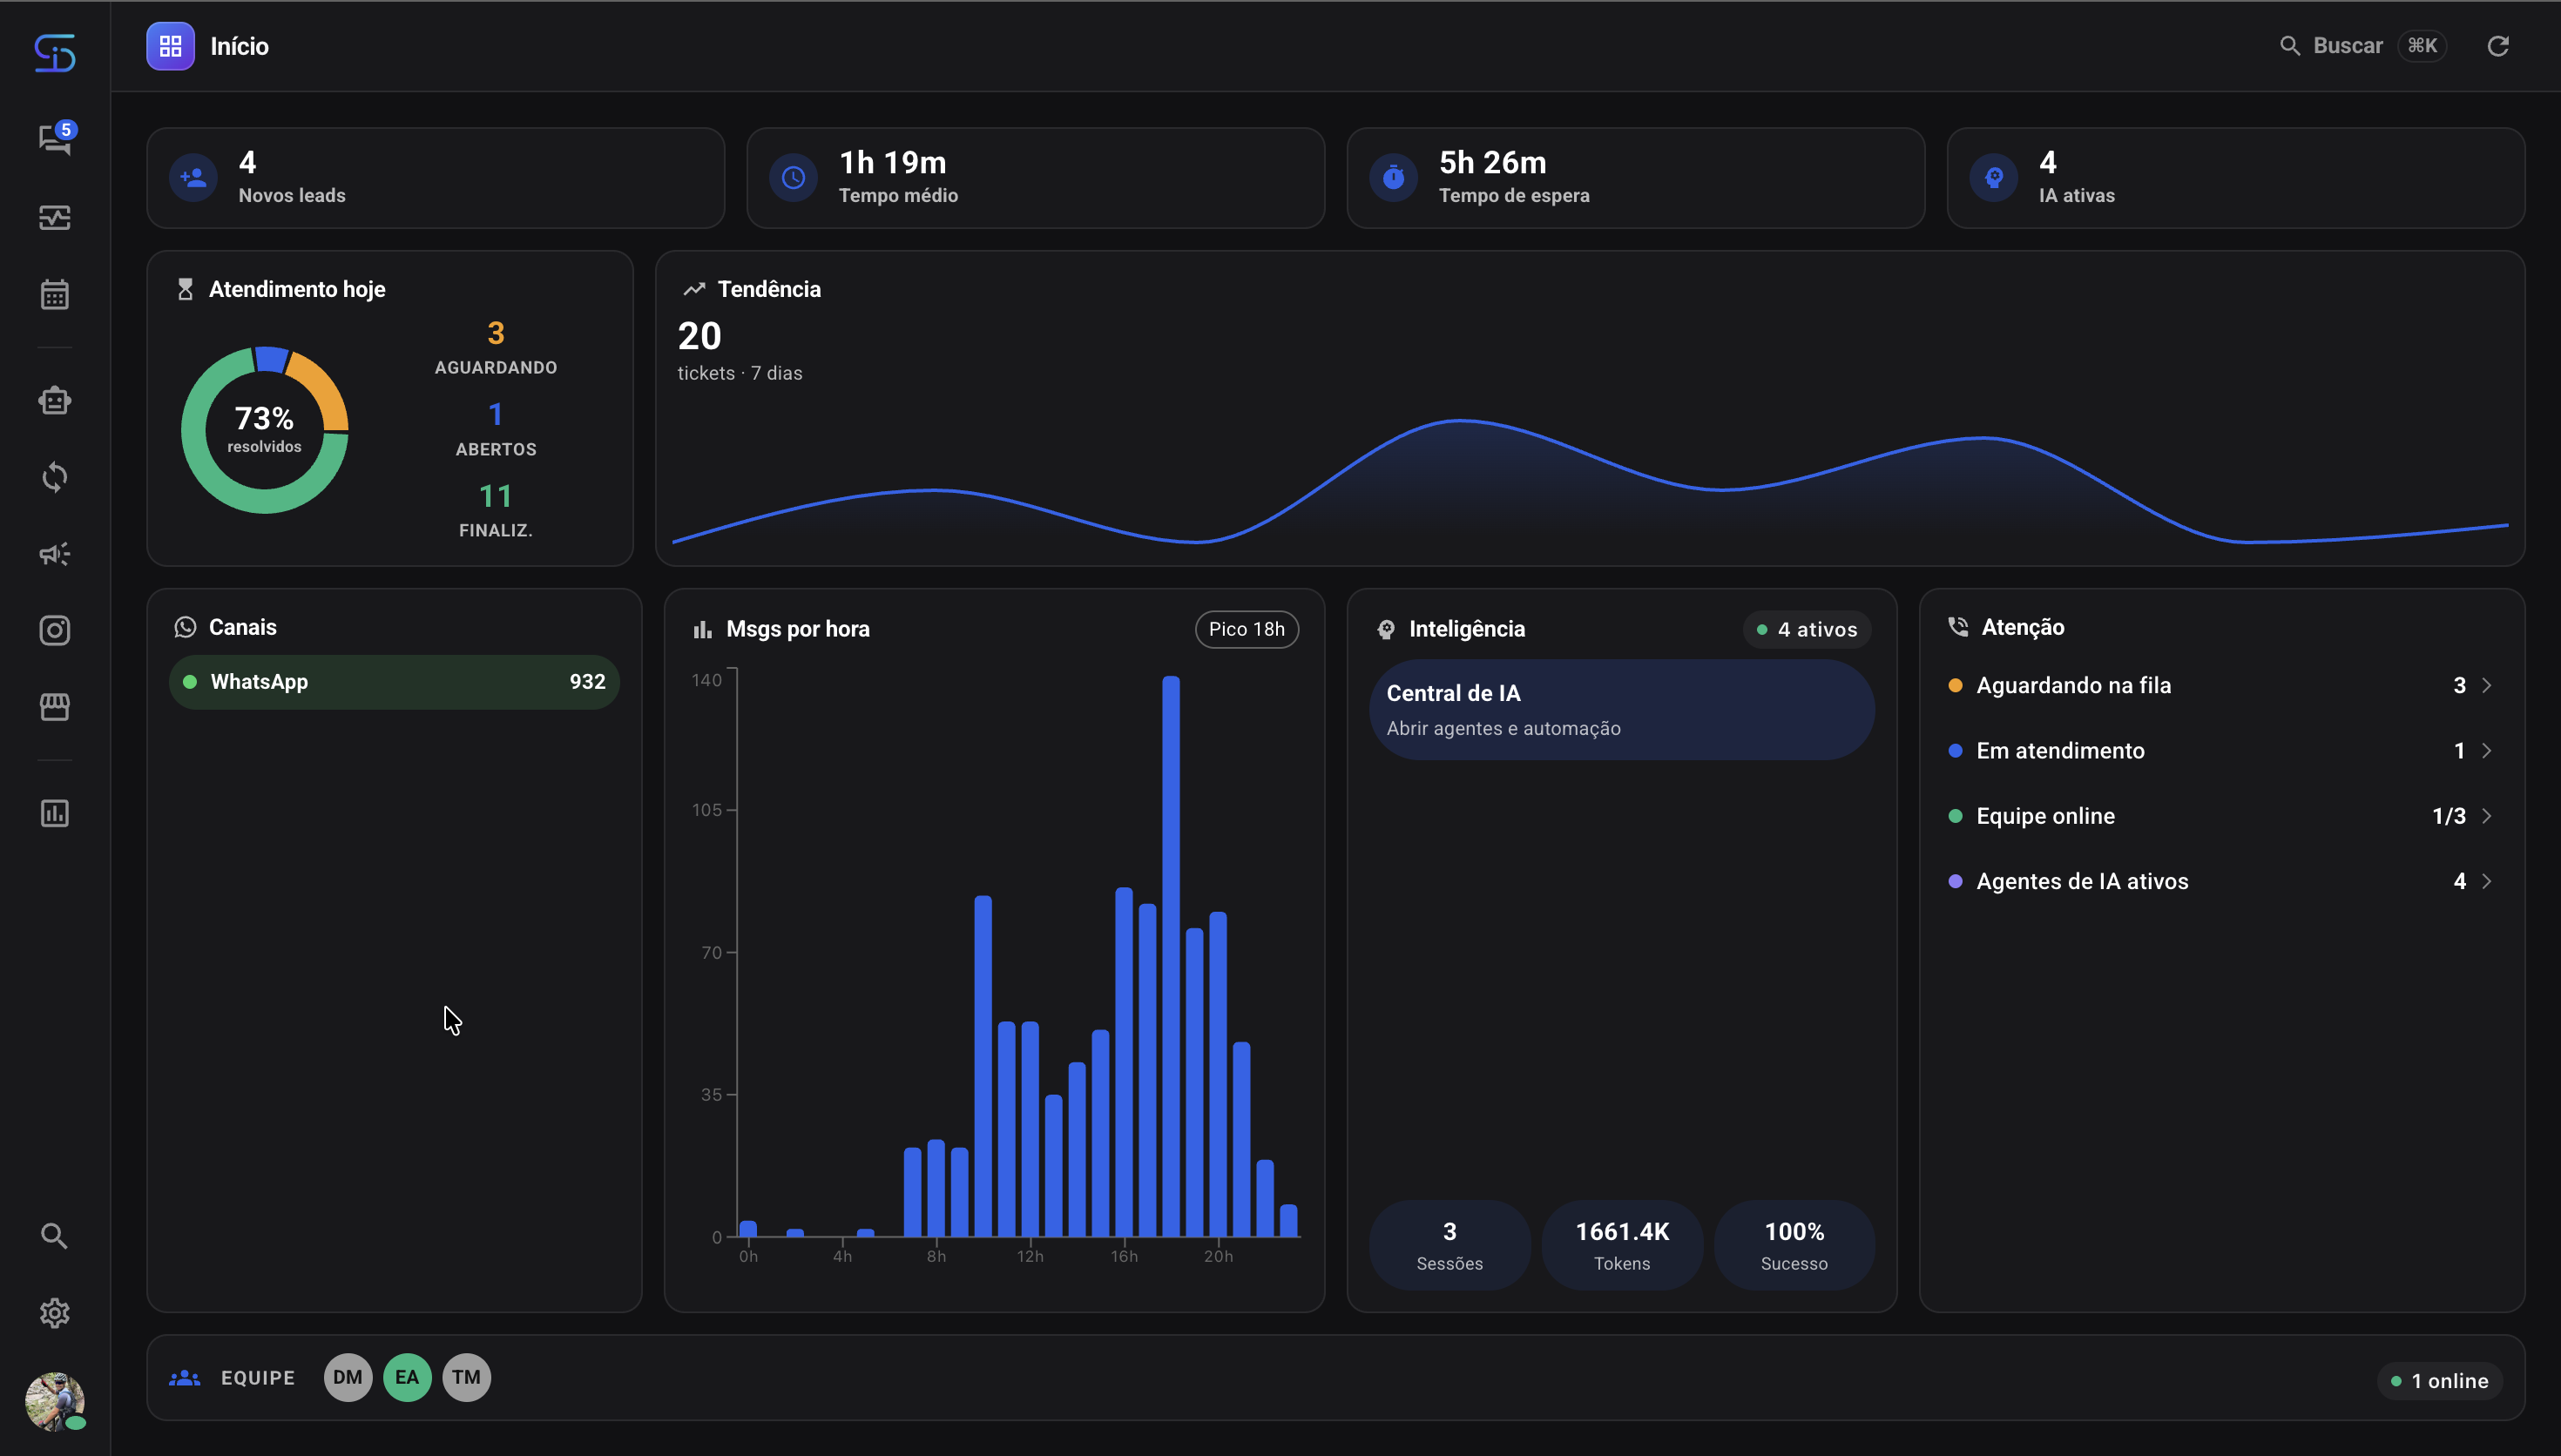Click the FINALIZ. count 11
Image resolution: width=2561 pixels, height=1456 pixels.
tap(496, 496)
